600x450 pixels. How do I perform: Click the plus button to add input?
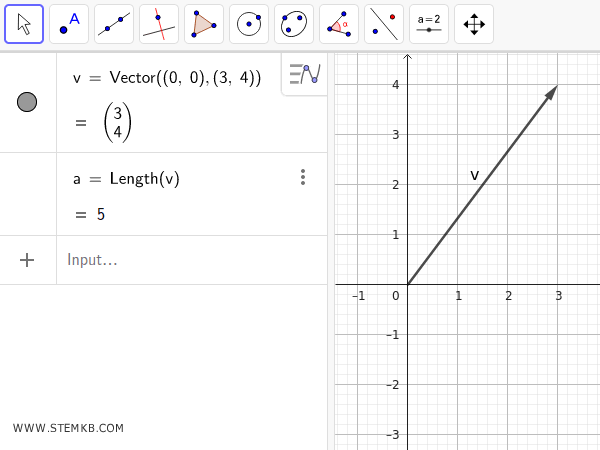pyautogui.click(x=27, y=260)
